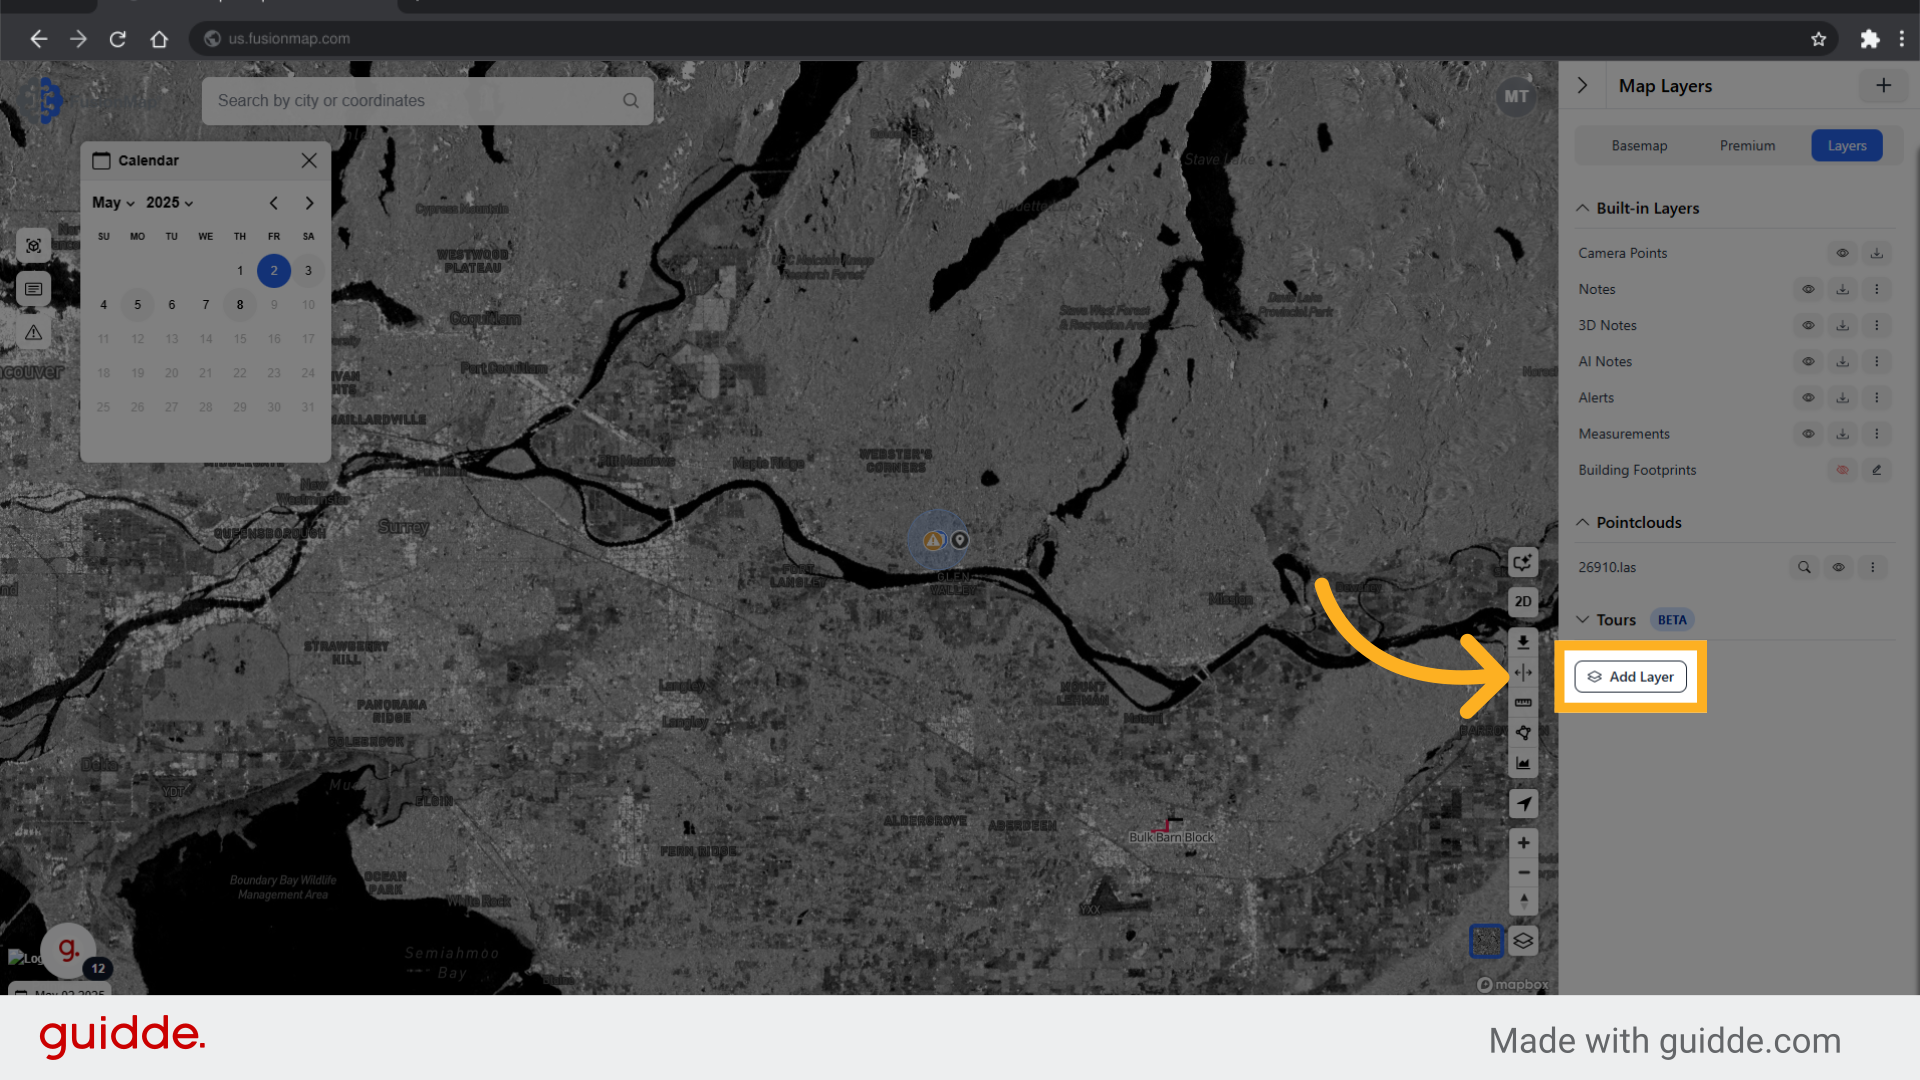Close the Calendar panel
This screenshot has width=1920, height=1080.
pyautogui.click(x=309, y=160)
